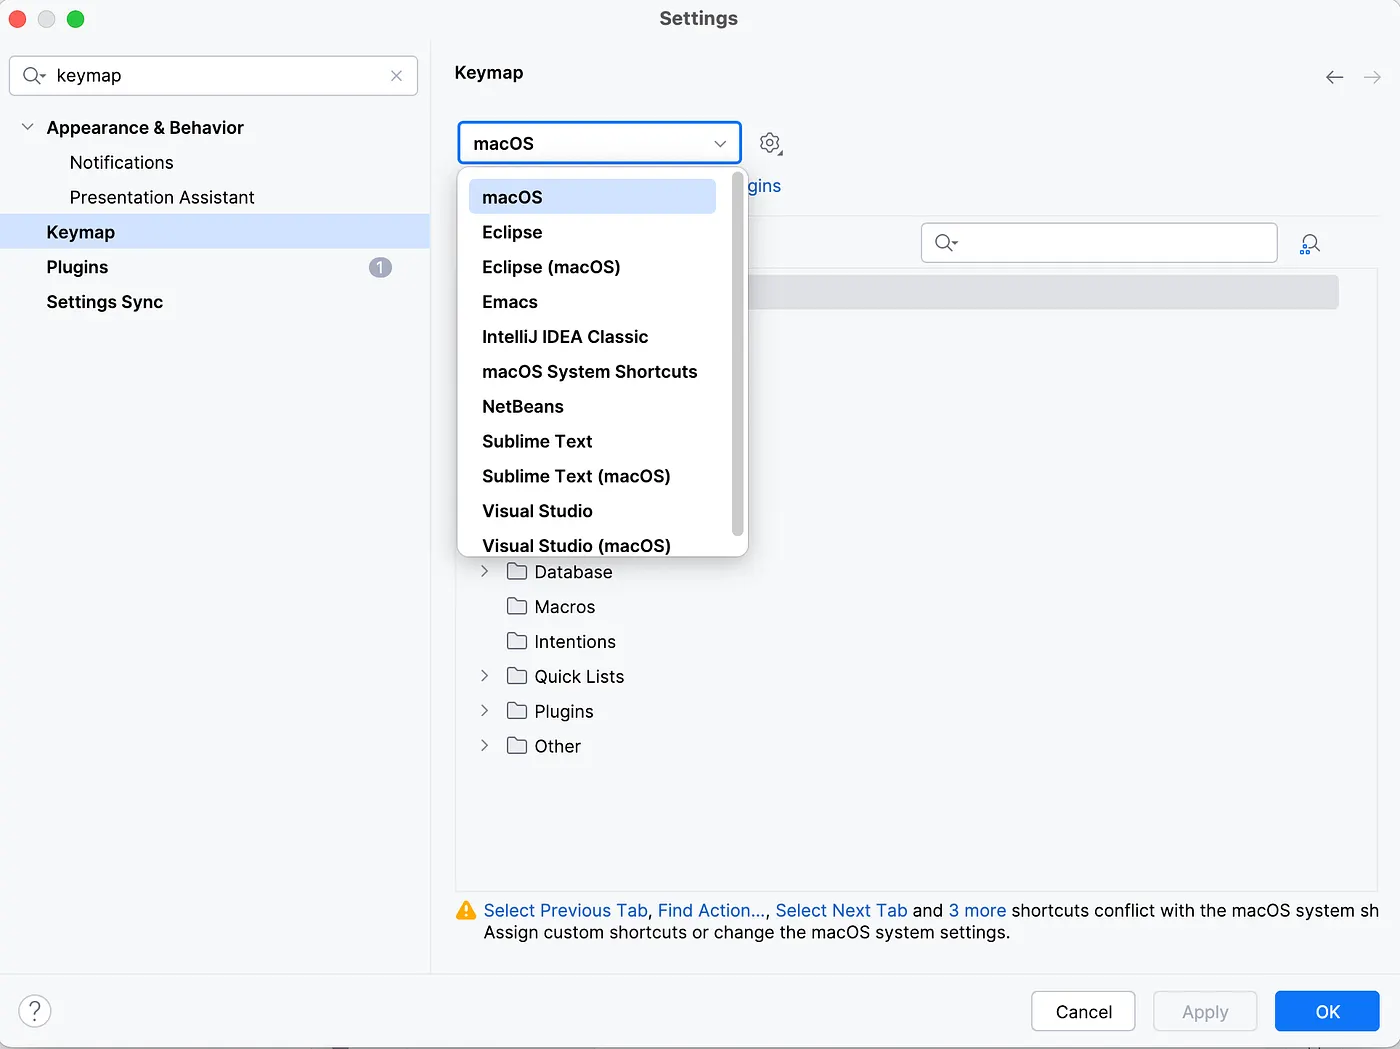Click the forward navigation arrow
Viewport: 1400px width, 1049px height.
click(1372, 76)
